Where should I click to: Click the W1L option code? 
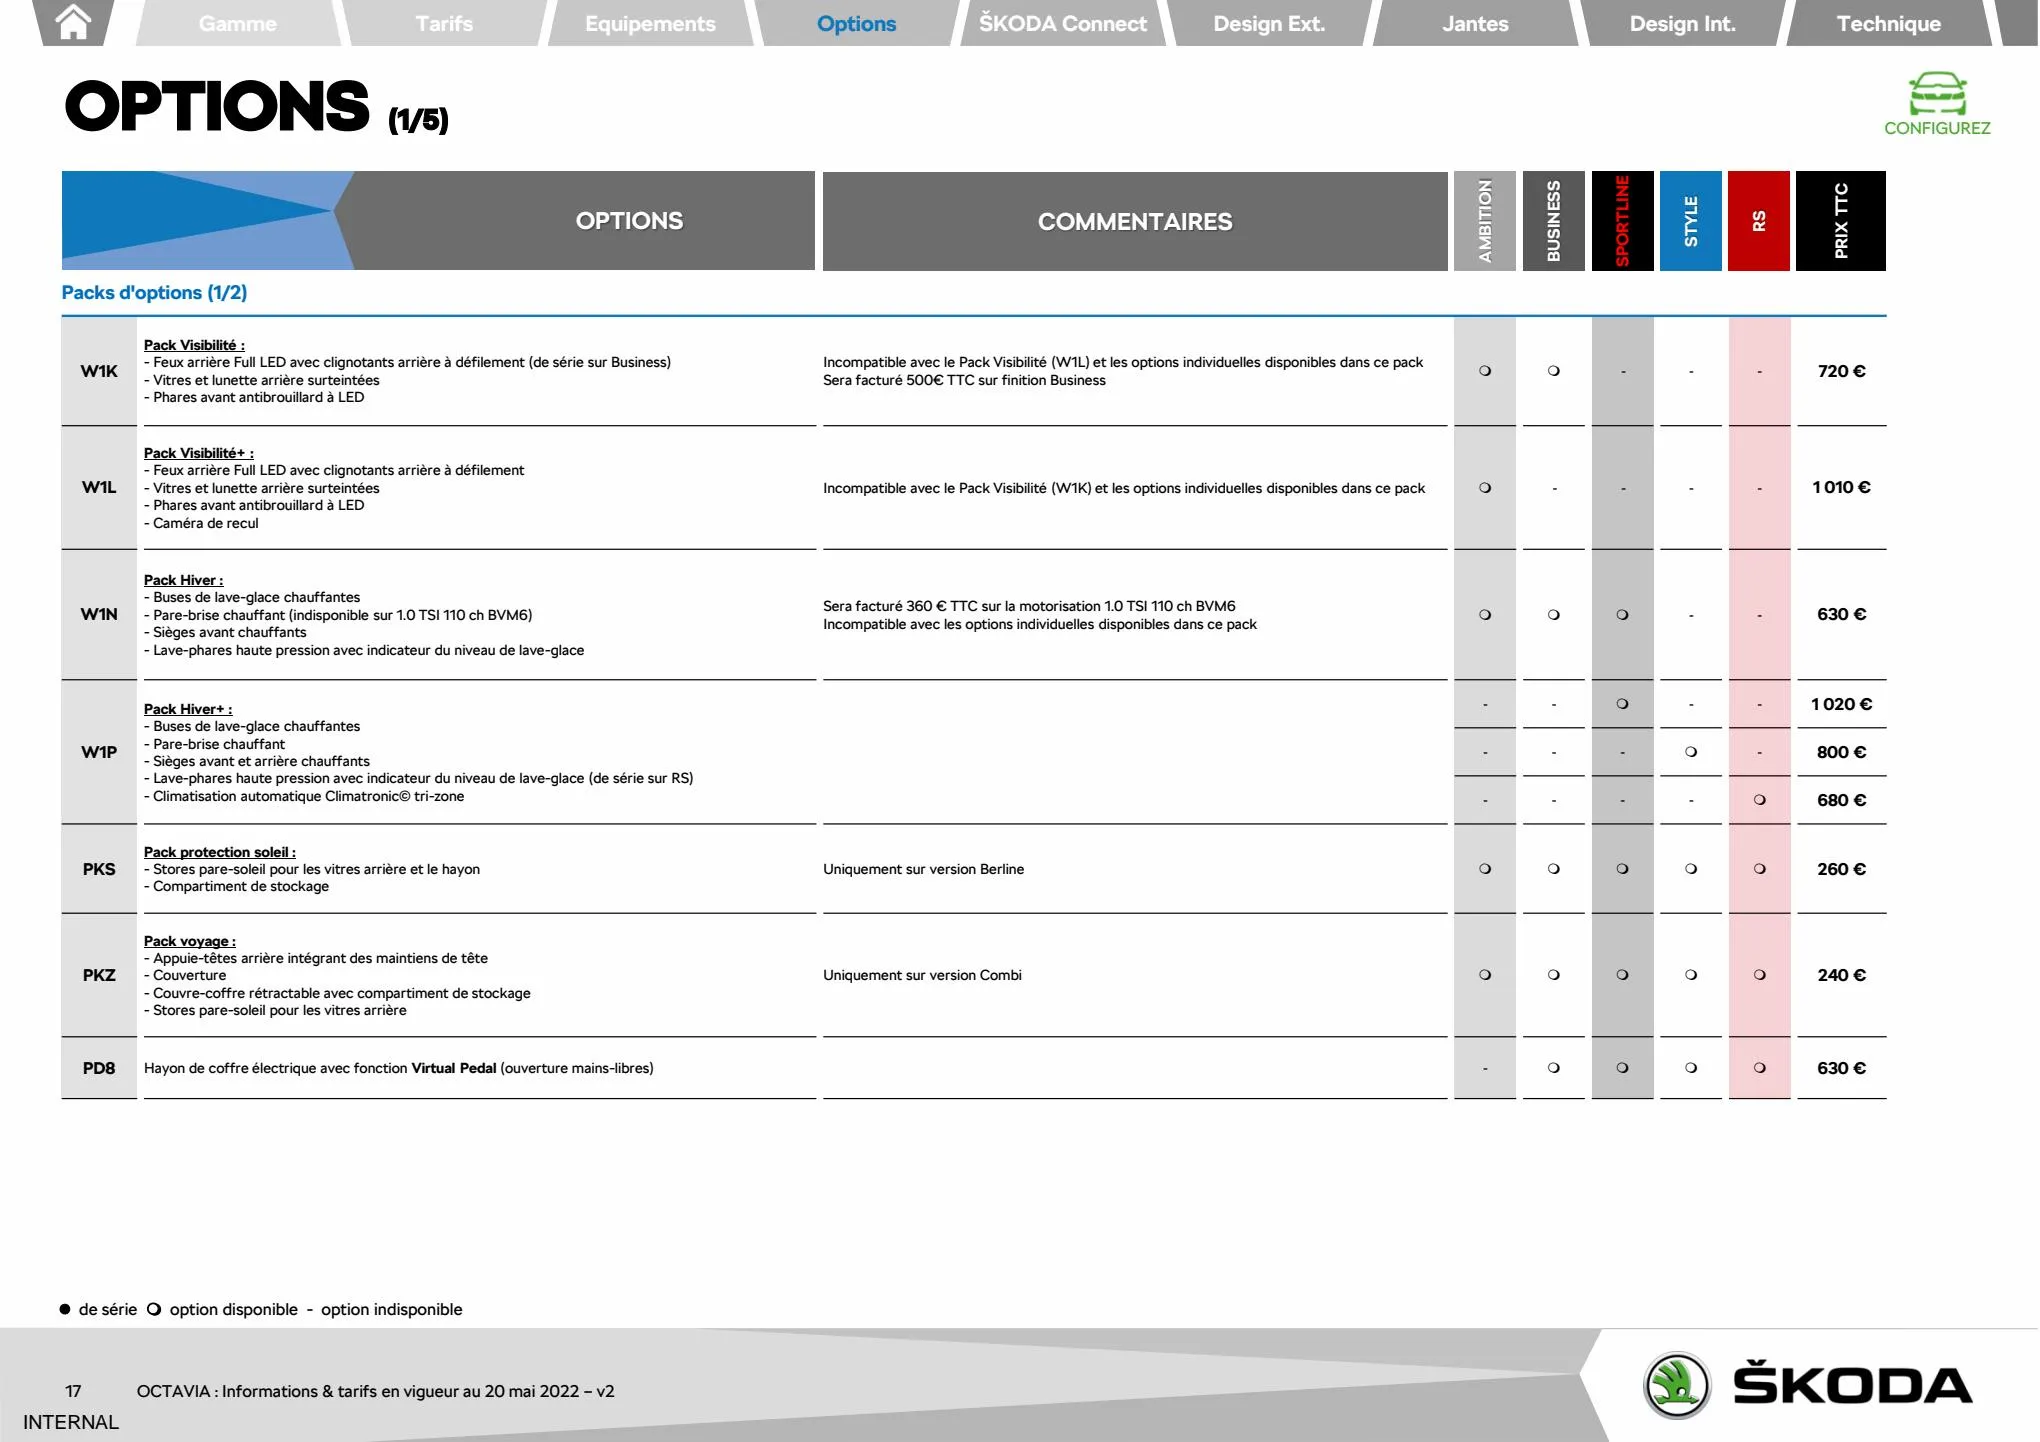99,488
